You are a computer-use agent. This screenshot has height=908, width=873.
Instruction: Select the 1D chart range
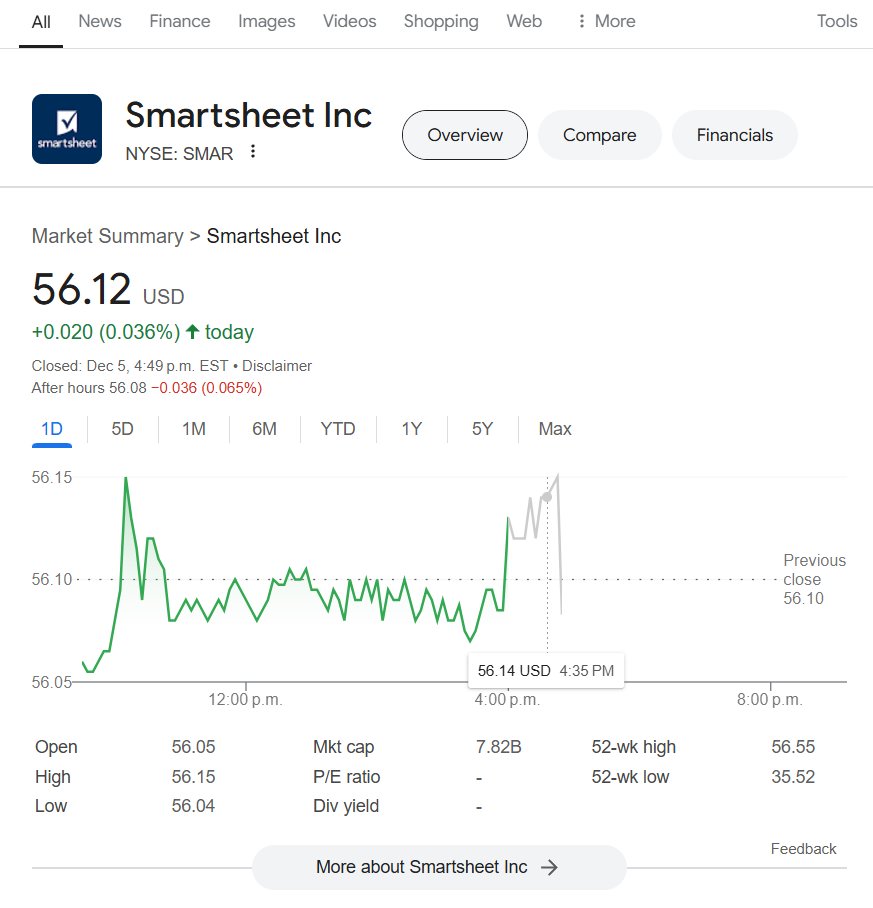coord(52,429)
